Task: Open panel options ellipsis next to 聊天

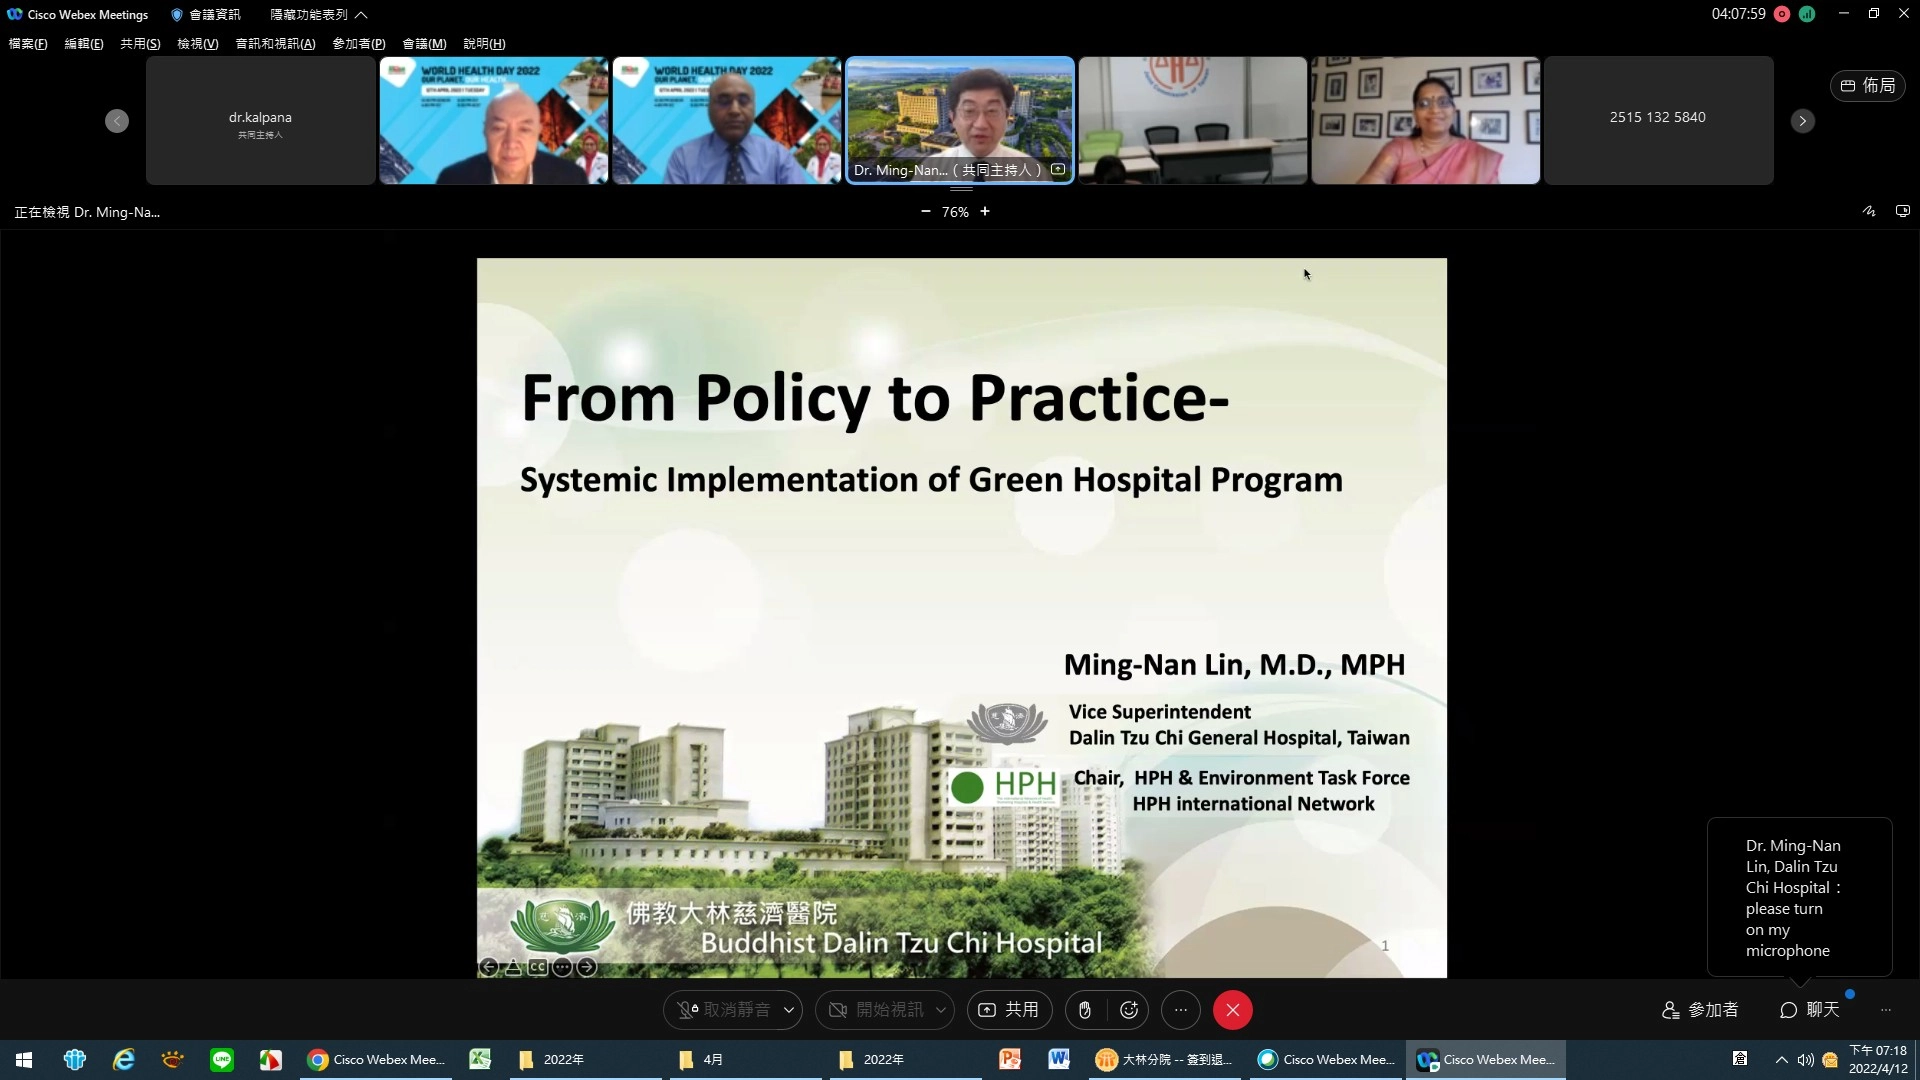Action: coord(1886,1010)
